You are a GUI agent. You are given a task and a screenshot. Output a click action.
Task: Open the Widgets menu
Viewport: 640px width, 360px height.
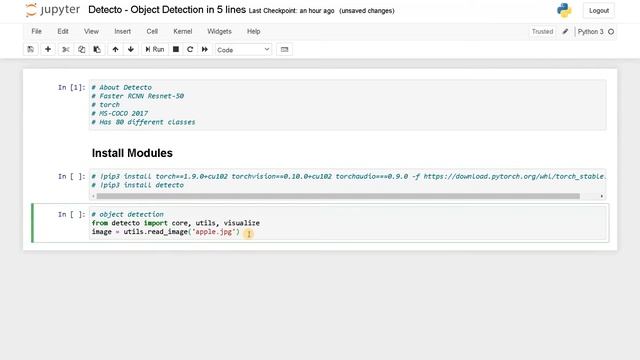click(x=219, y=31)
